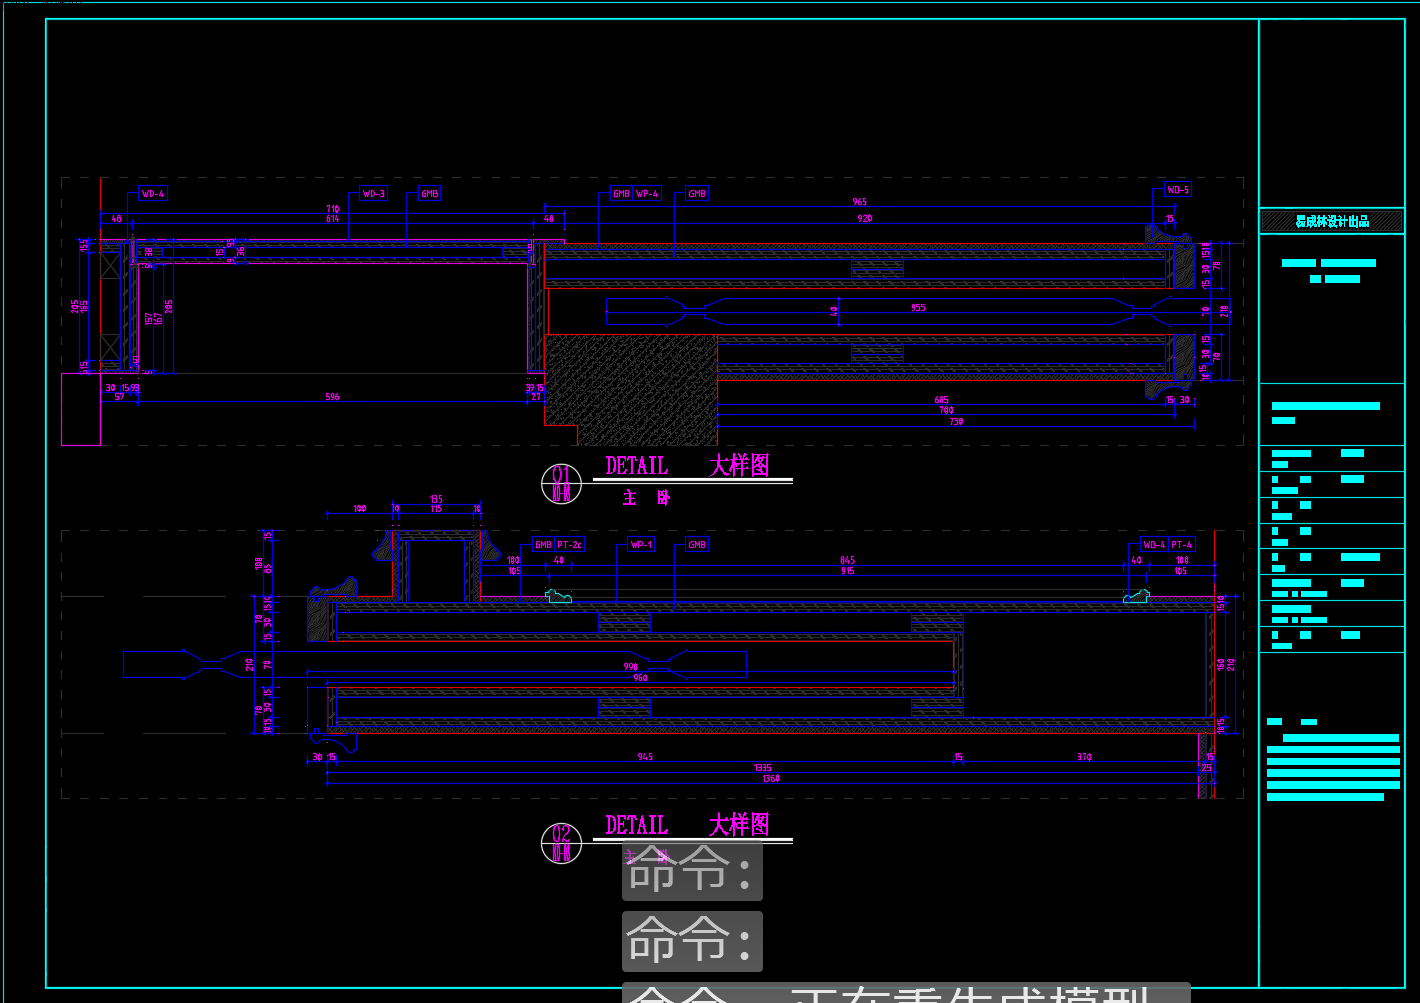Image resolution: width=1420 pixels, height=1003 pixels.
Task: Select the 955 dimension value
Action: click(918, 308)
